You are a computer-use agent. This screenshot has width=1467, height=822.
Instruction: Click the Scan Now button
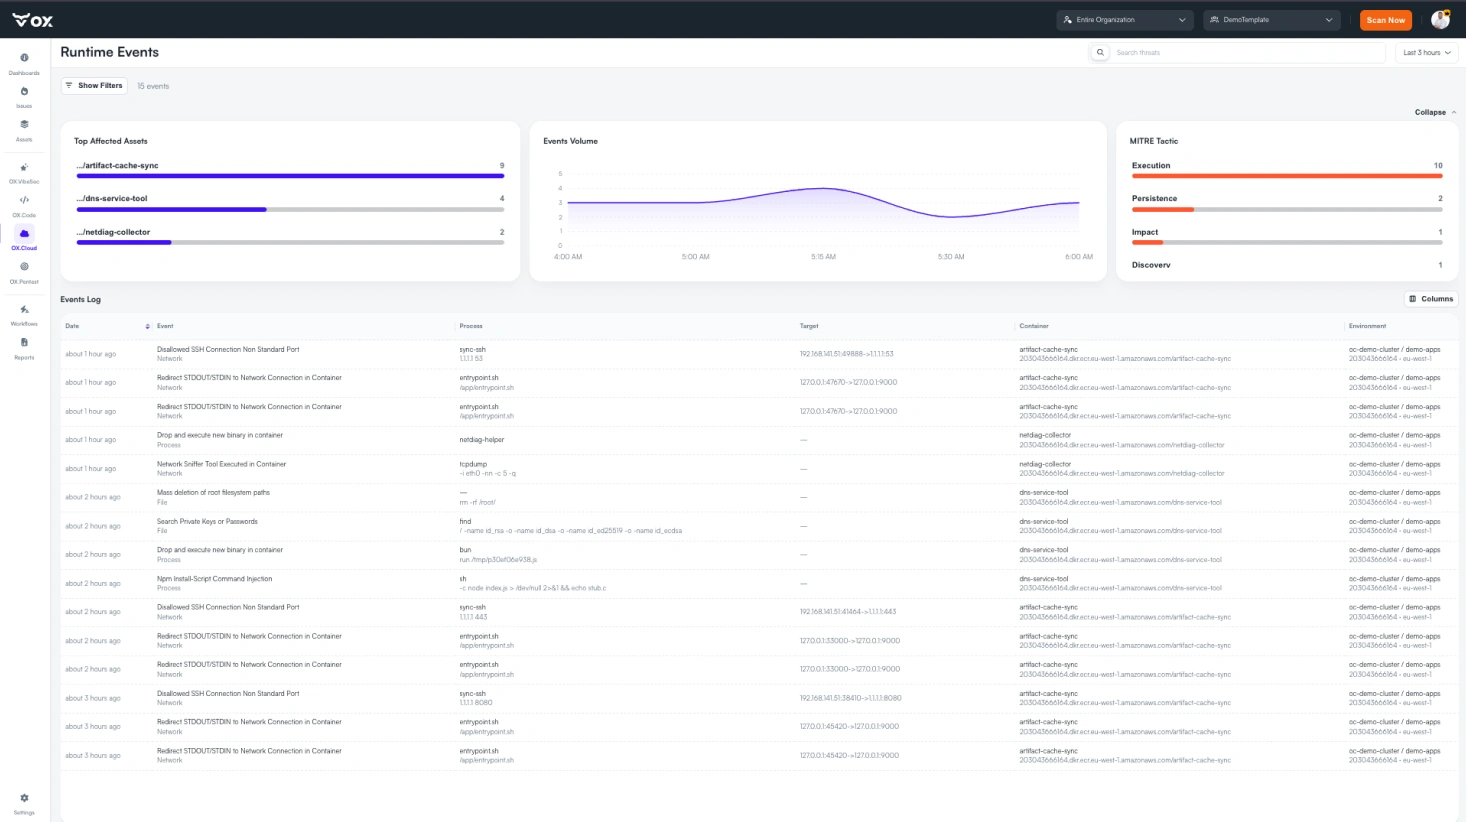pyautogui.click(x=1385, y=20)
